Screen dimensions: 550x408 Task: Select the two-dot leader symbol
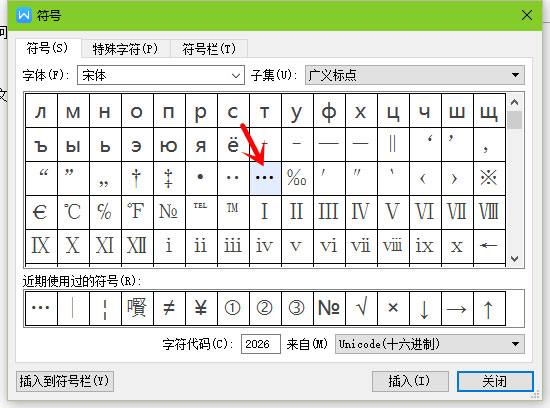233,178
